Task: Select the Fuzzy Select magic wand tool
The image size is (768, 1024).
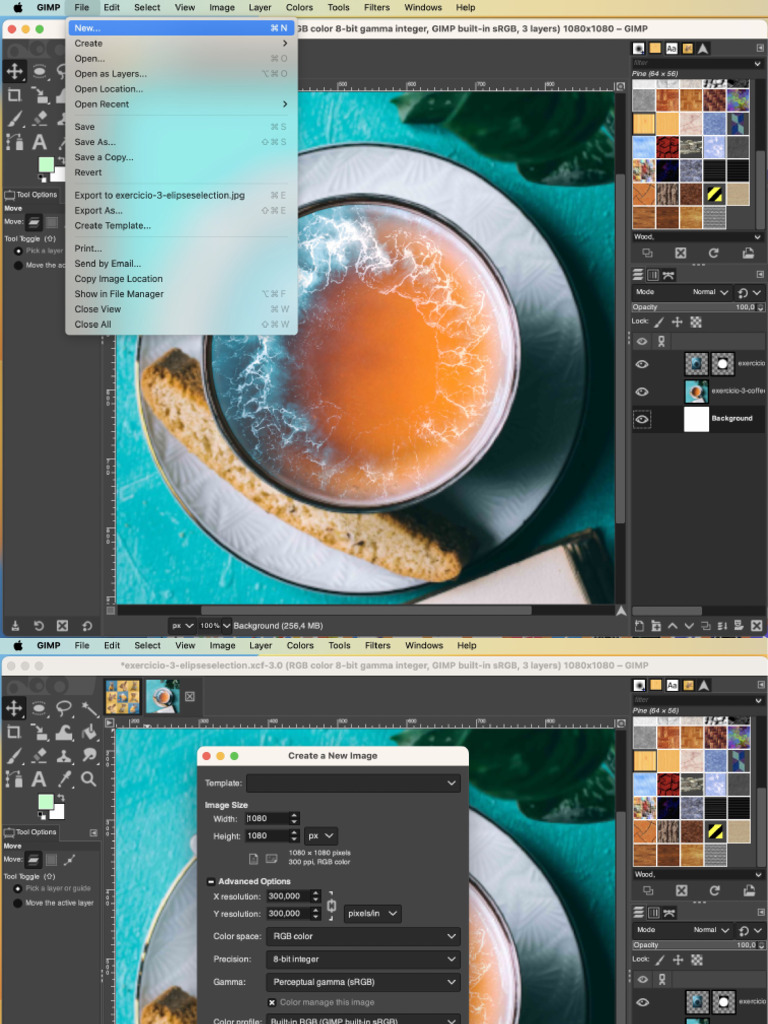Action: (89, 709)
